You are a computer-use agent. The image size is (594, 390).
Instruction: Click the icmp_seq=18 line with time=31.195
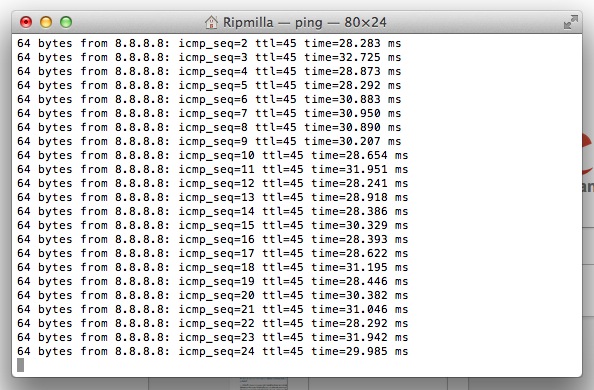point(212,268)
